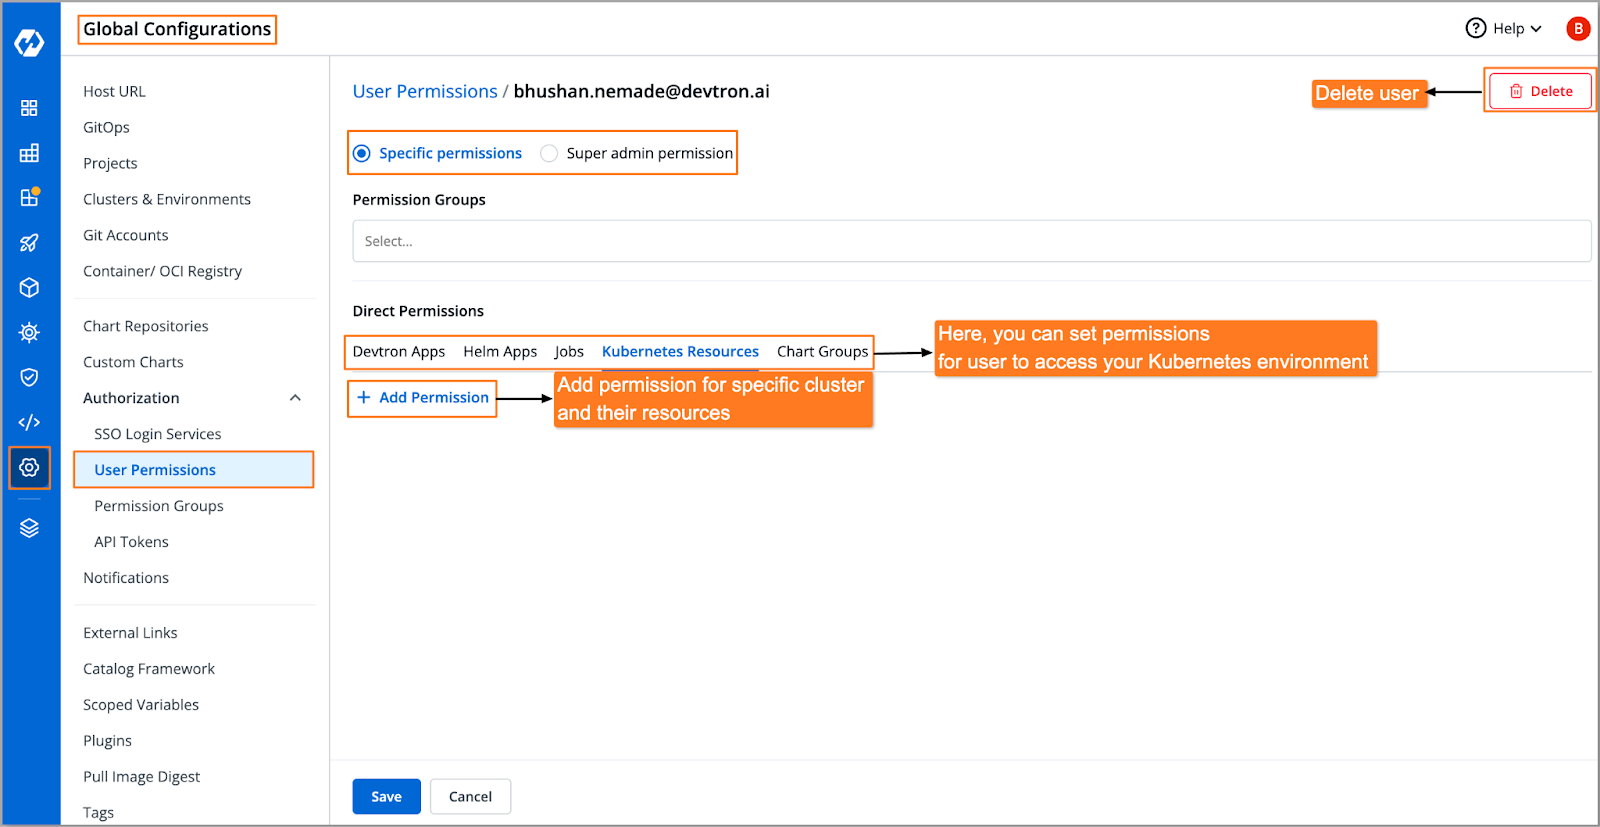Save the user permissions
The height and width of the screenshot is (827, 1600).
click(386, 796)
